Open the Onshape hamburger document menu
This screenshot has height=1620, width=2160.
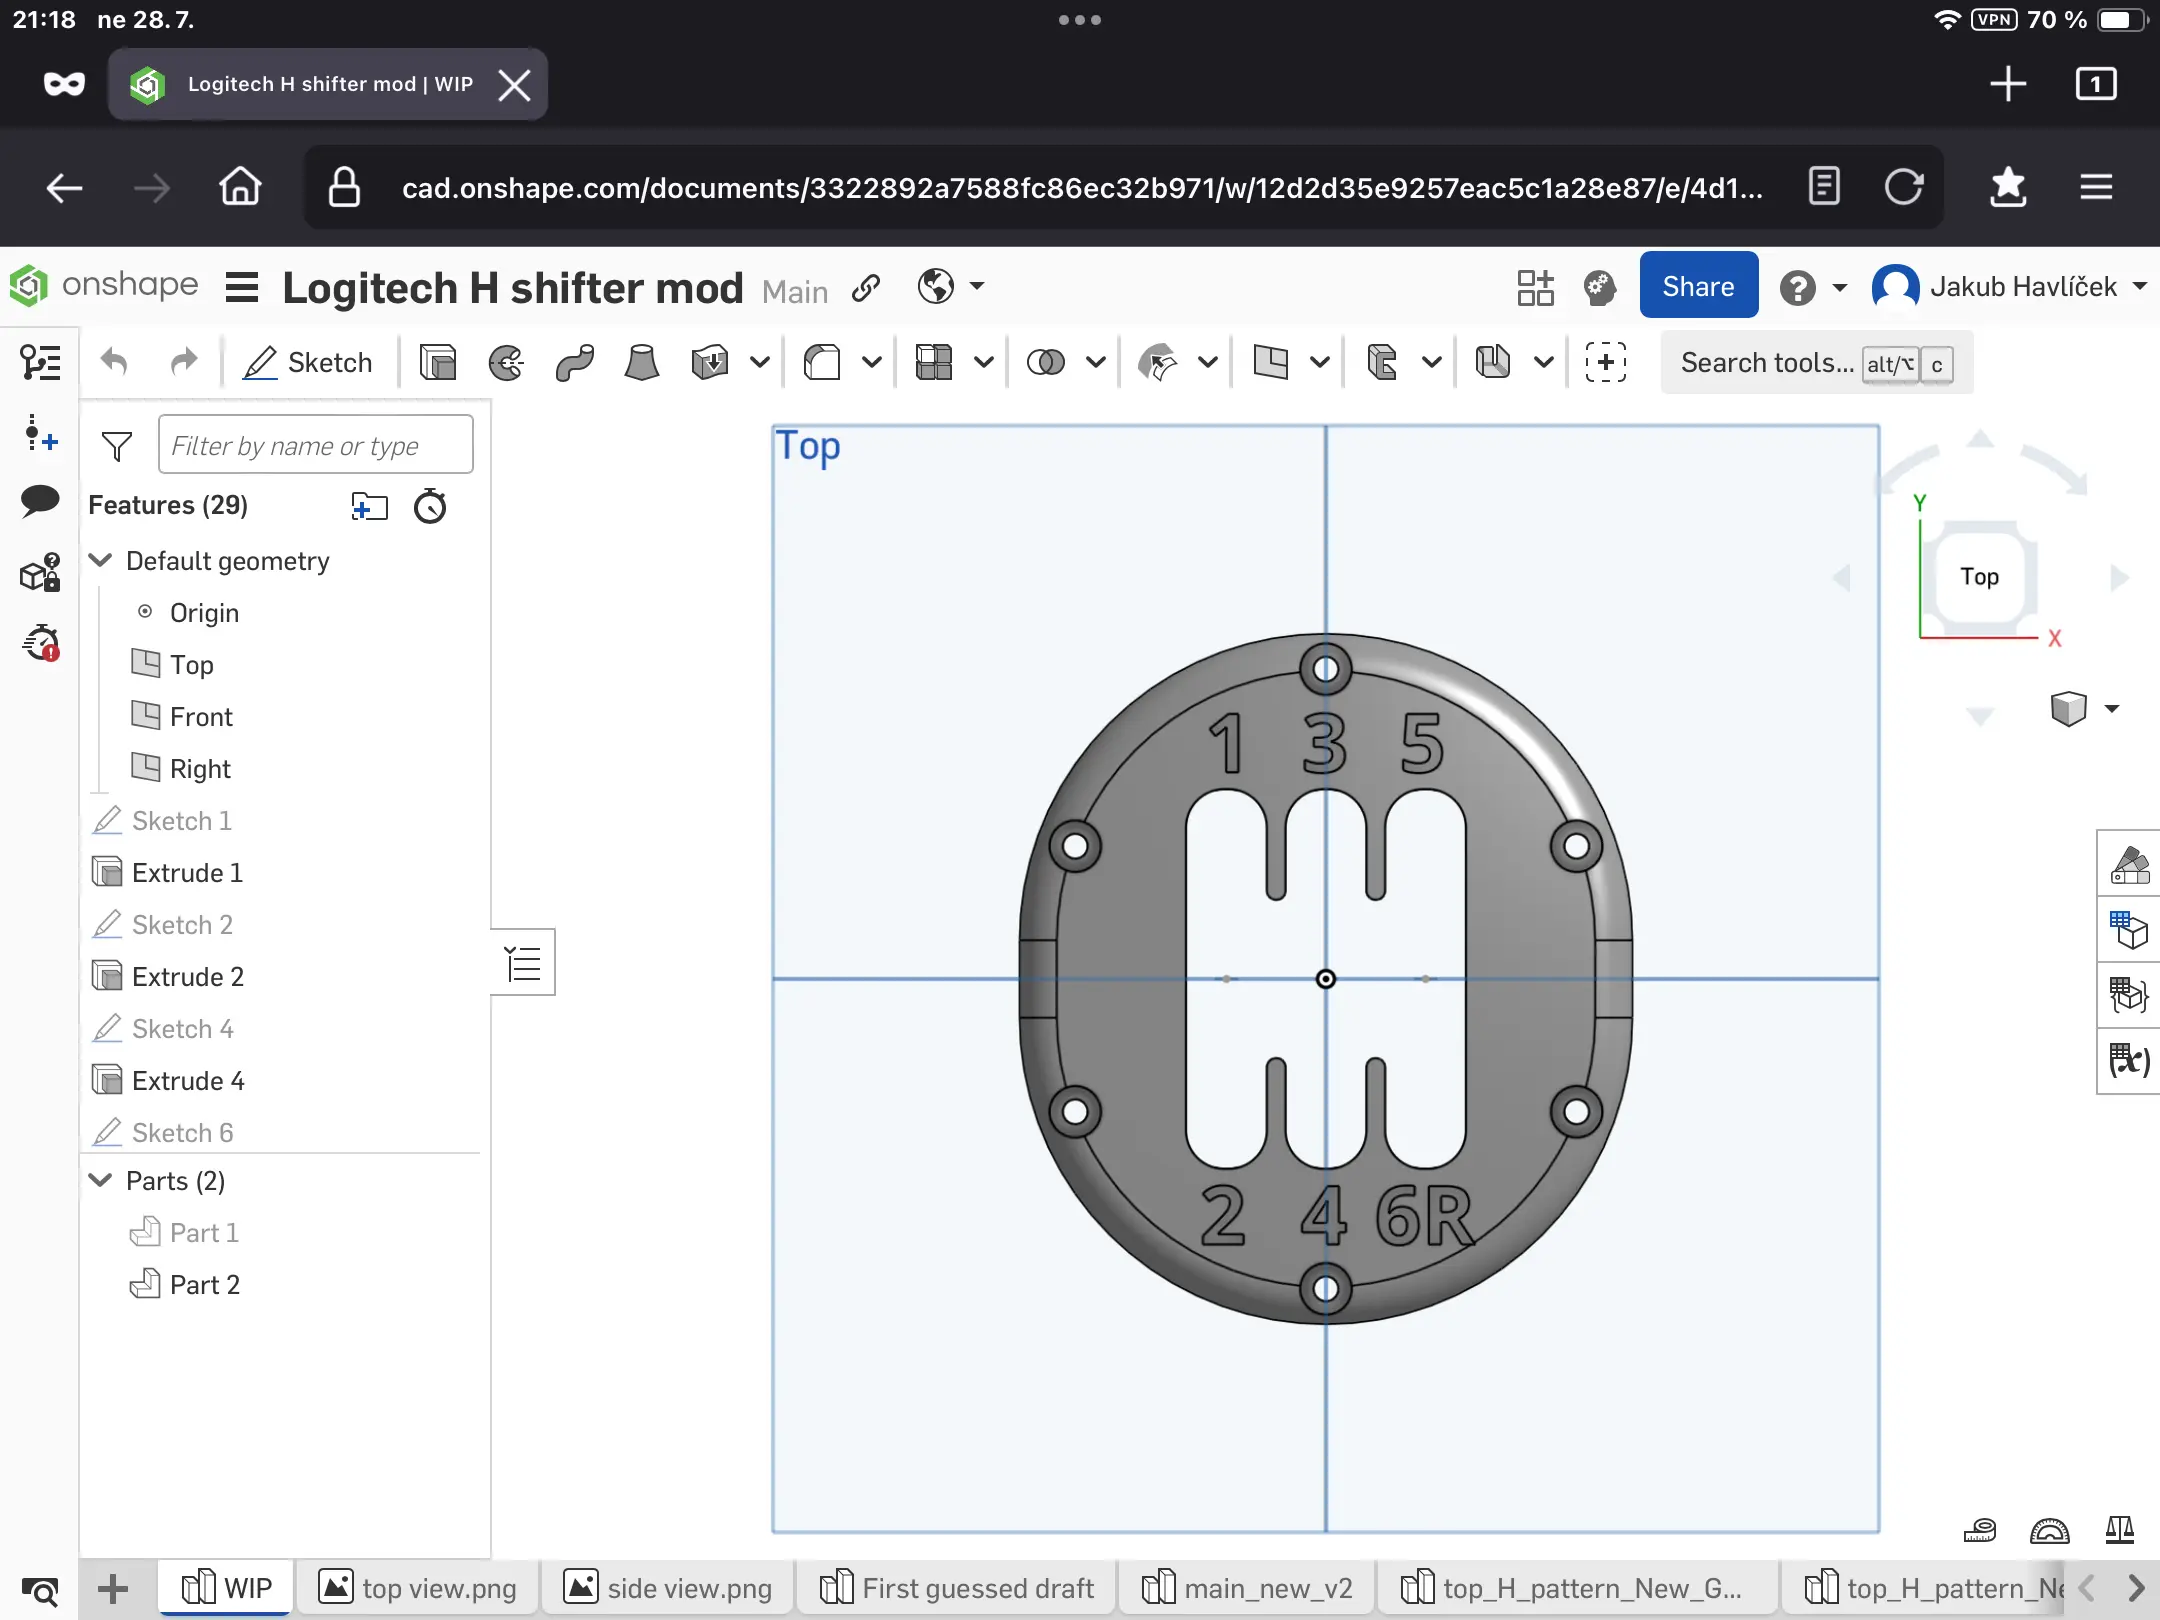pos(242,288)
